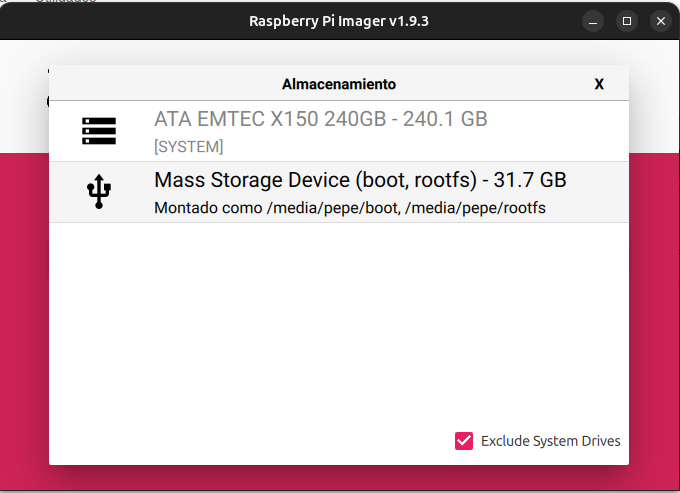This screenshot has width=680, height=493.
Task: Click the hard drive icon for ATA EMTEC
Action: (x=99, y=131)
